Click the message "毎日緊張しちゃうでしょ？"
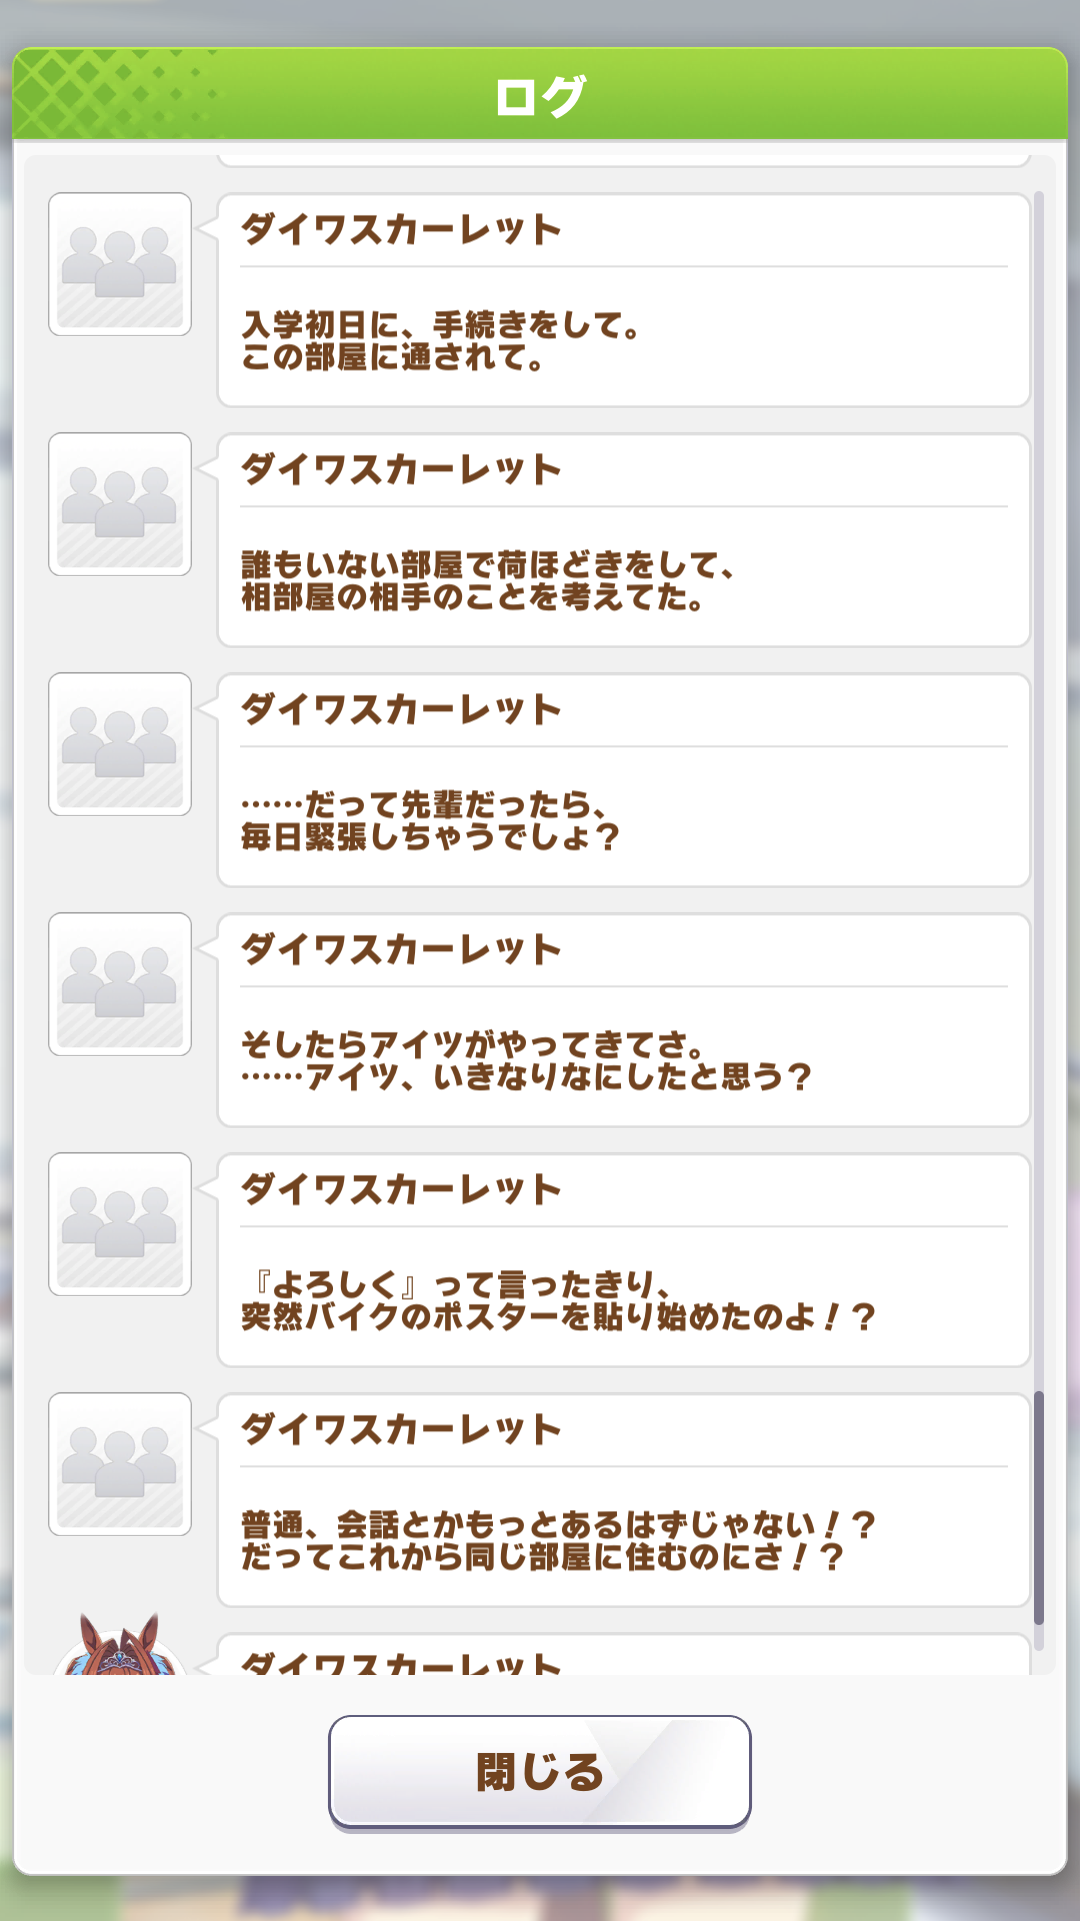 (x=431, y=838)
